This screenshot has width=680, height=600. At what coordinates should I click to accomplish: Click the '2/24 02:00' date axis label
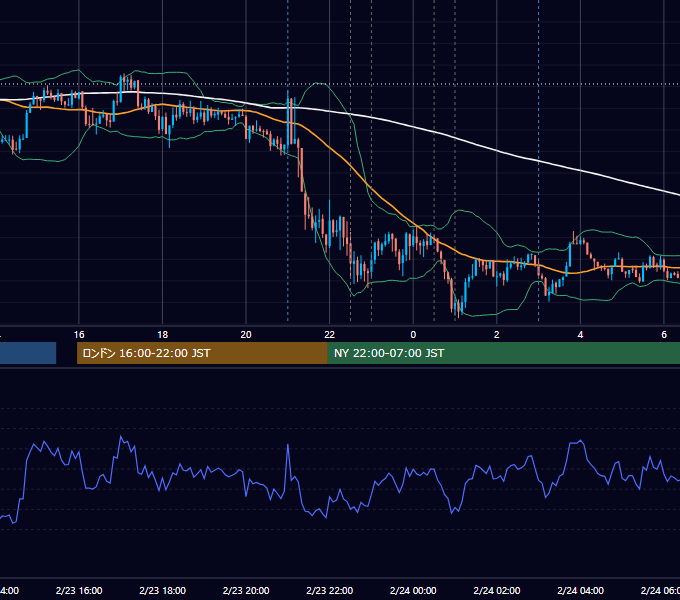click(497, 590)
